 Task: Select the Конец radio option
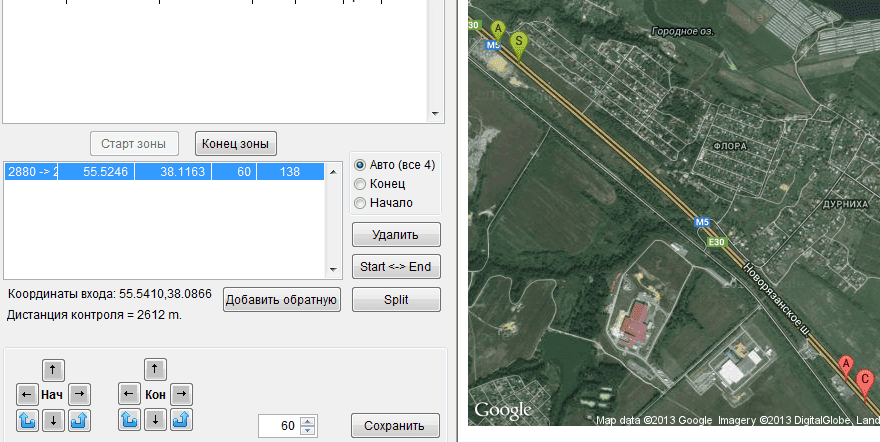[x=361, y=184]
